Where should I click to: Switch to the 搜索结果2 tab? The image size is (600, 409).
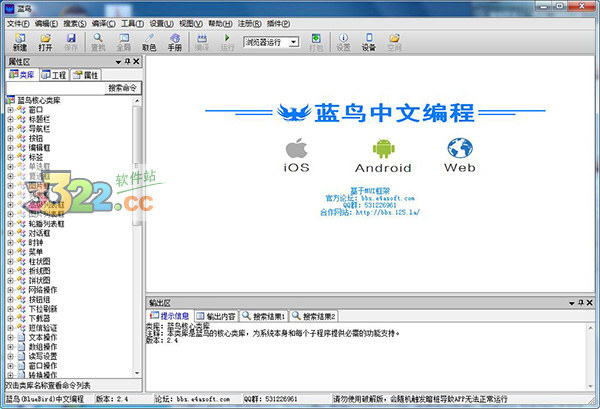pyautogui.click(x=313, y=316)
